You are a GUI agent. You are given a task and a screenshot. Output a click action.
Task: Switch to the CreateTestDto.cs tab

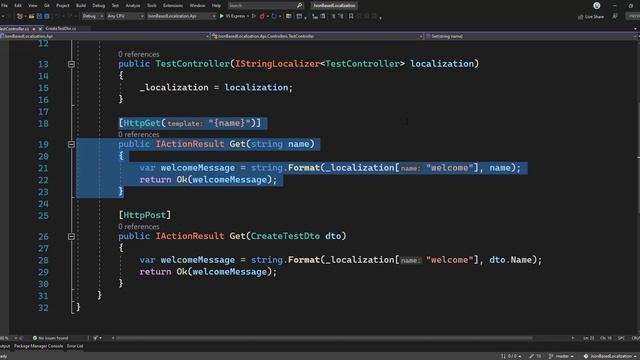tap(61, 29)
